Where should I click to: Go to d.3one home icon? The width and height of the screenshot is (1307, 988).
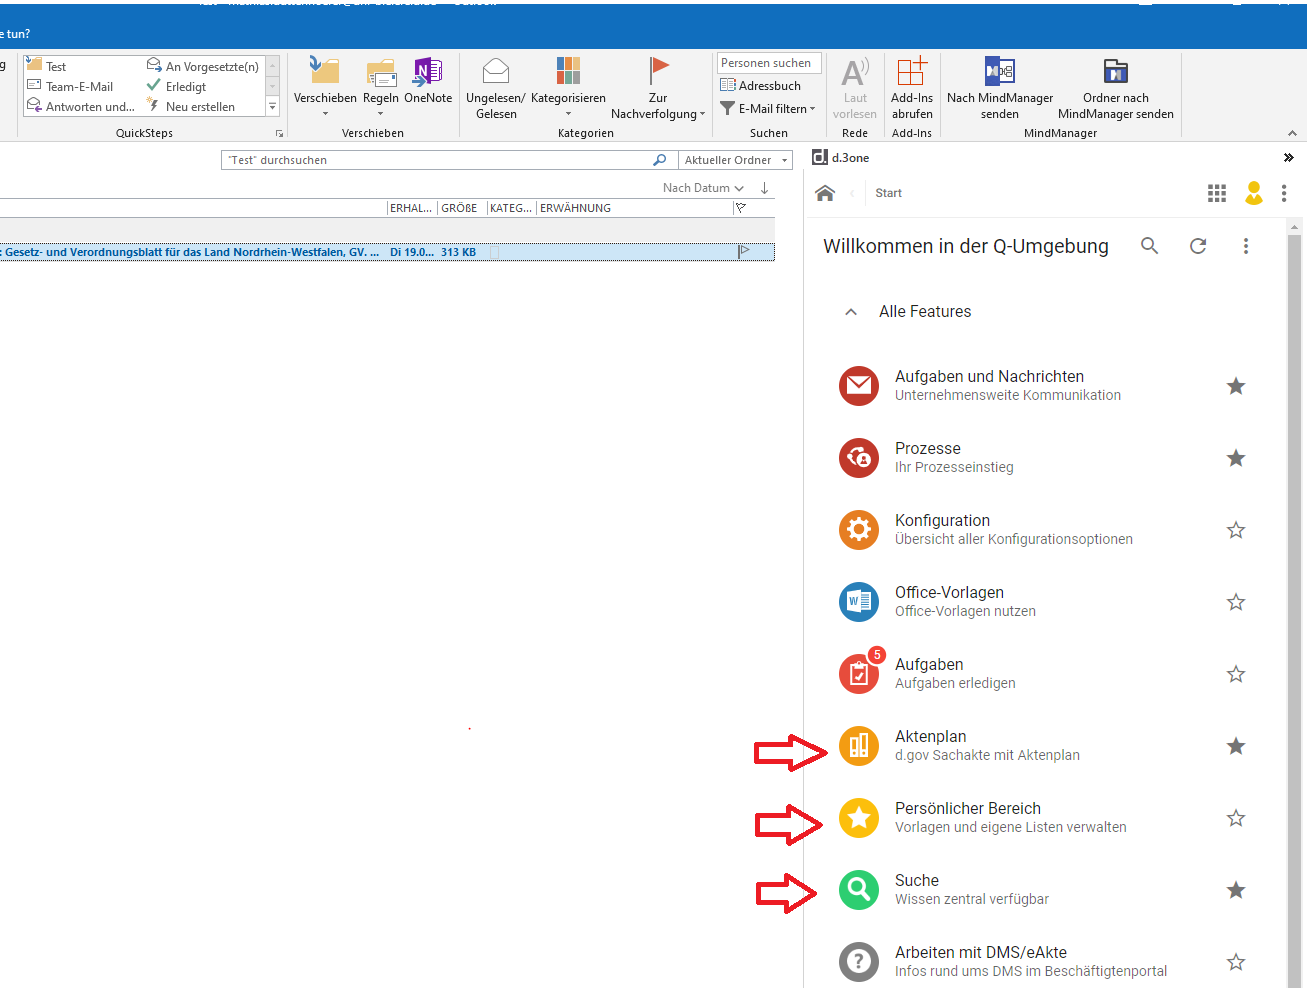825,193
